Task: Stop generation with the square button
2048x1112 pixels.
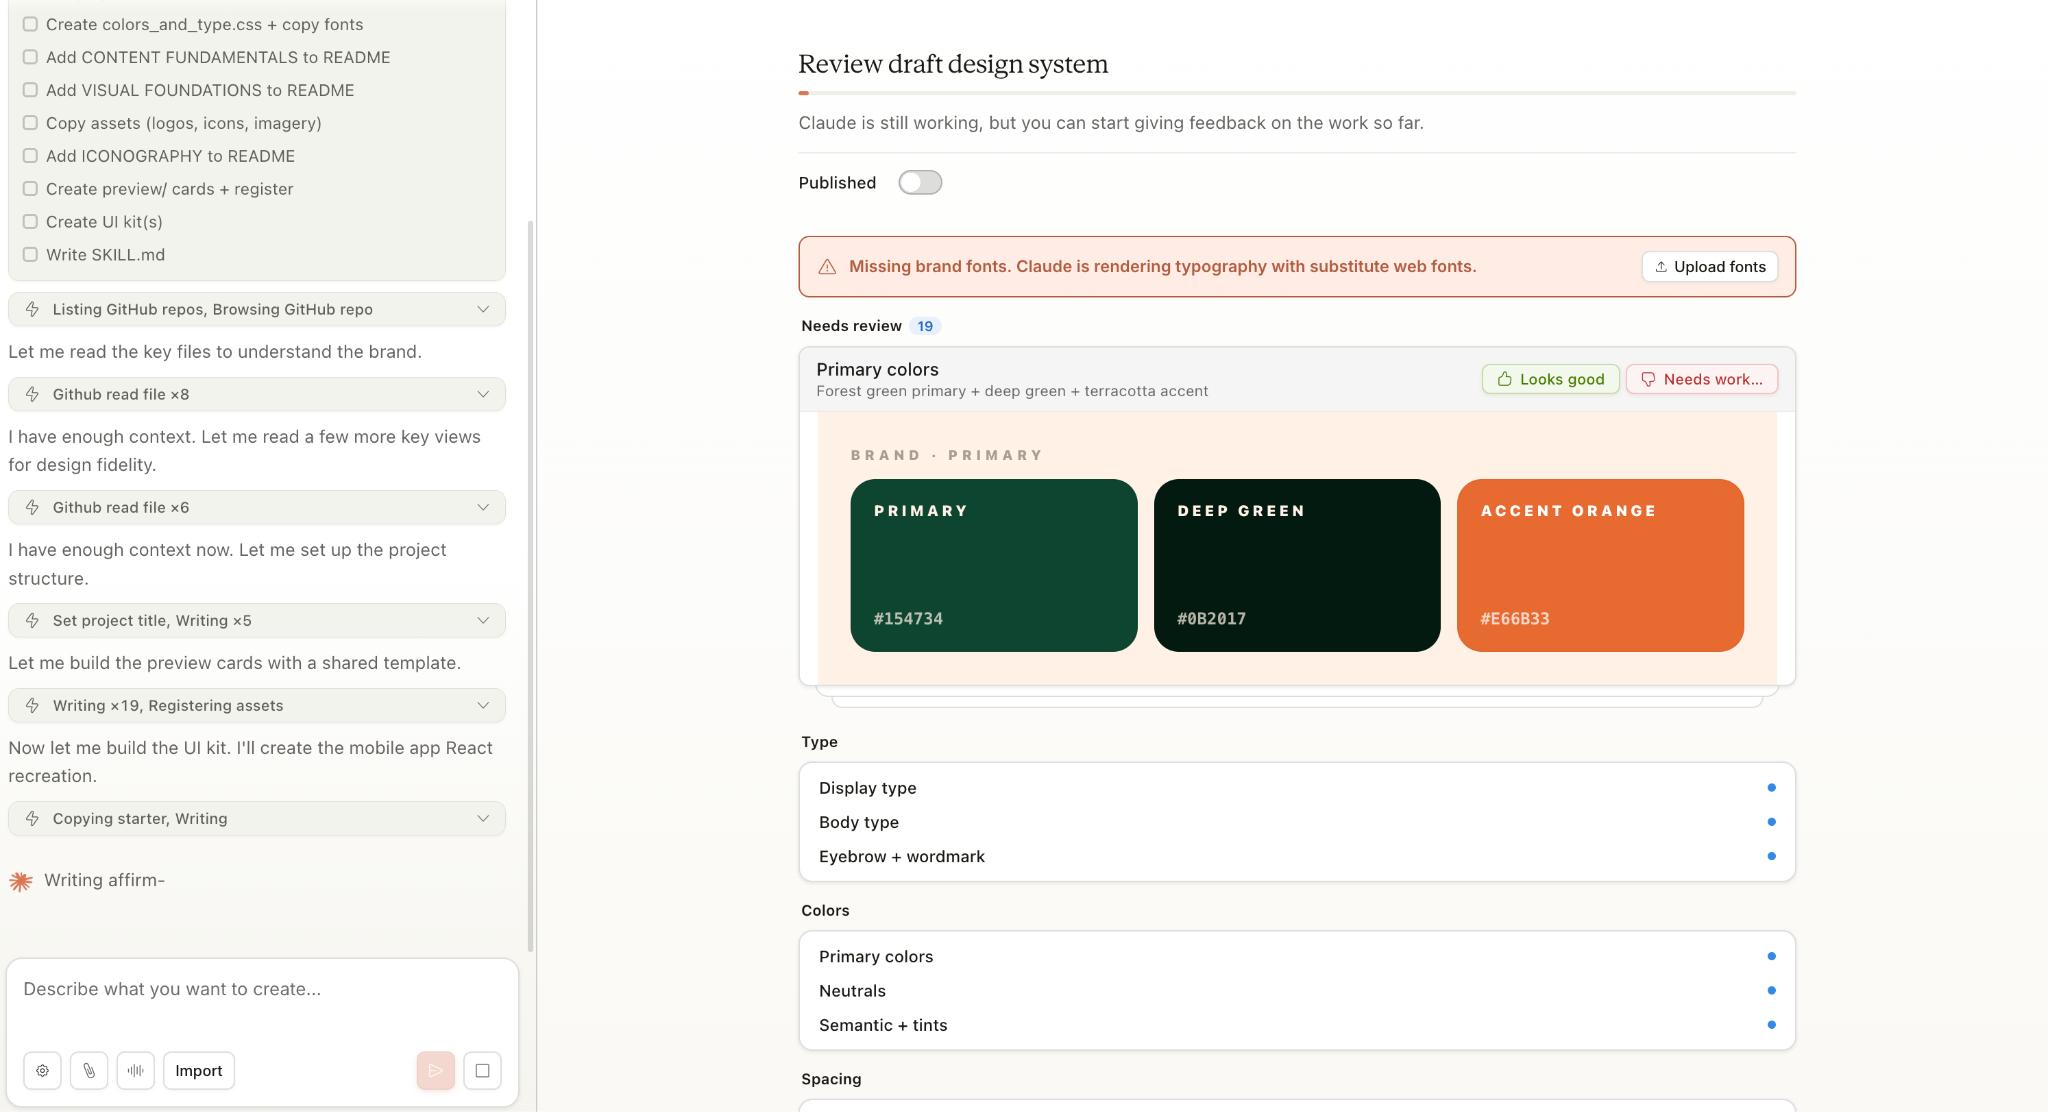Action: point(482,1070)
